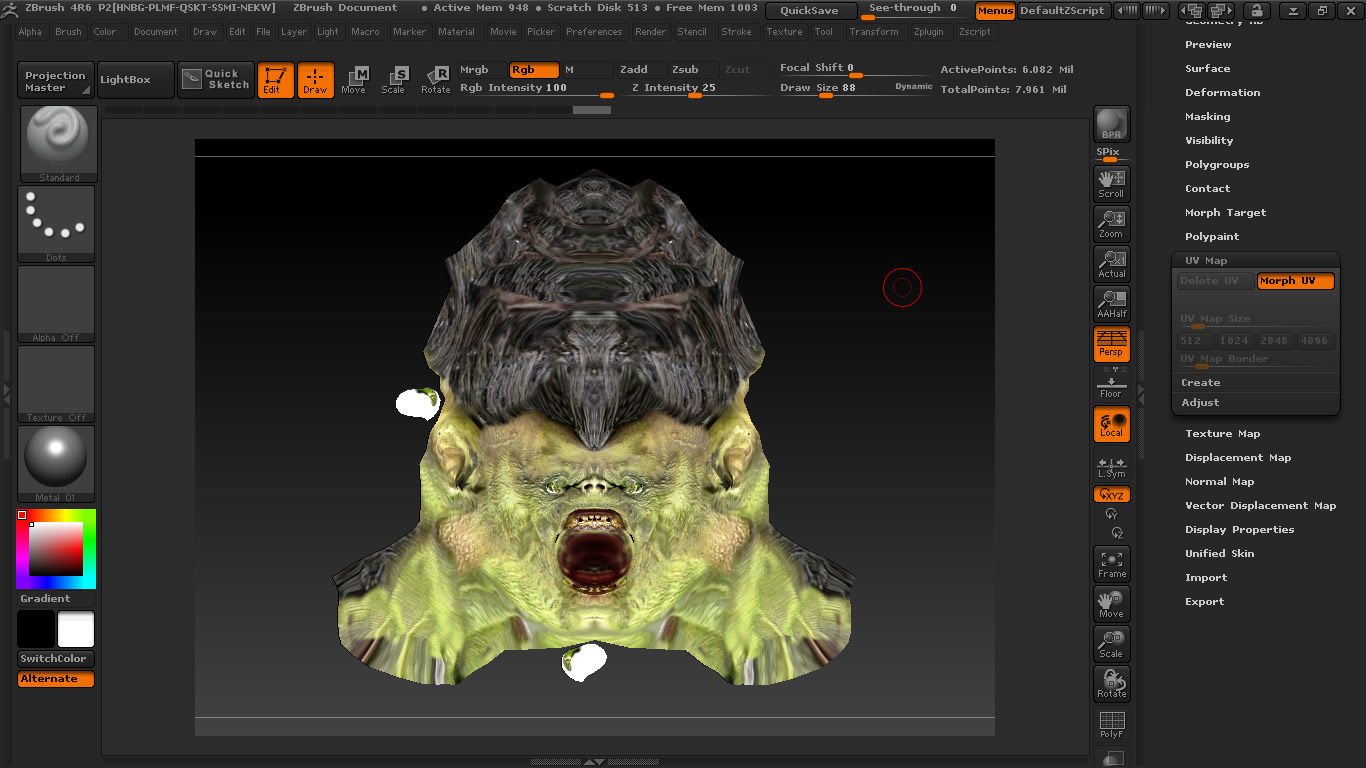The height and width of the screenshot is (768, 1366).
Task: Click the ZBrush logo icon
Action: (9, 8)
